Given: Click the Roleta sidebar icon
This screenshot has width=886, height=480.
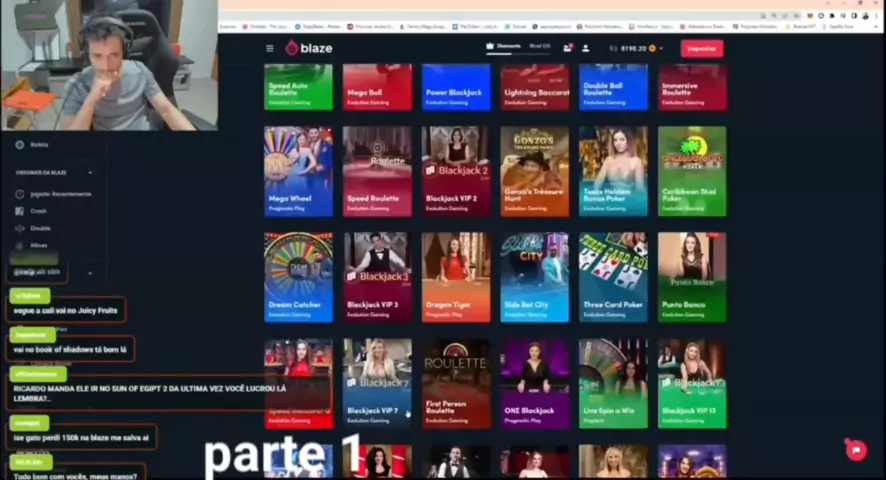Looking at the screenshot, I should click(x=20, y=145).
